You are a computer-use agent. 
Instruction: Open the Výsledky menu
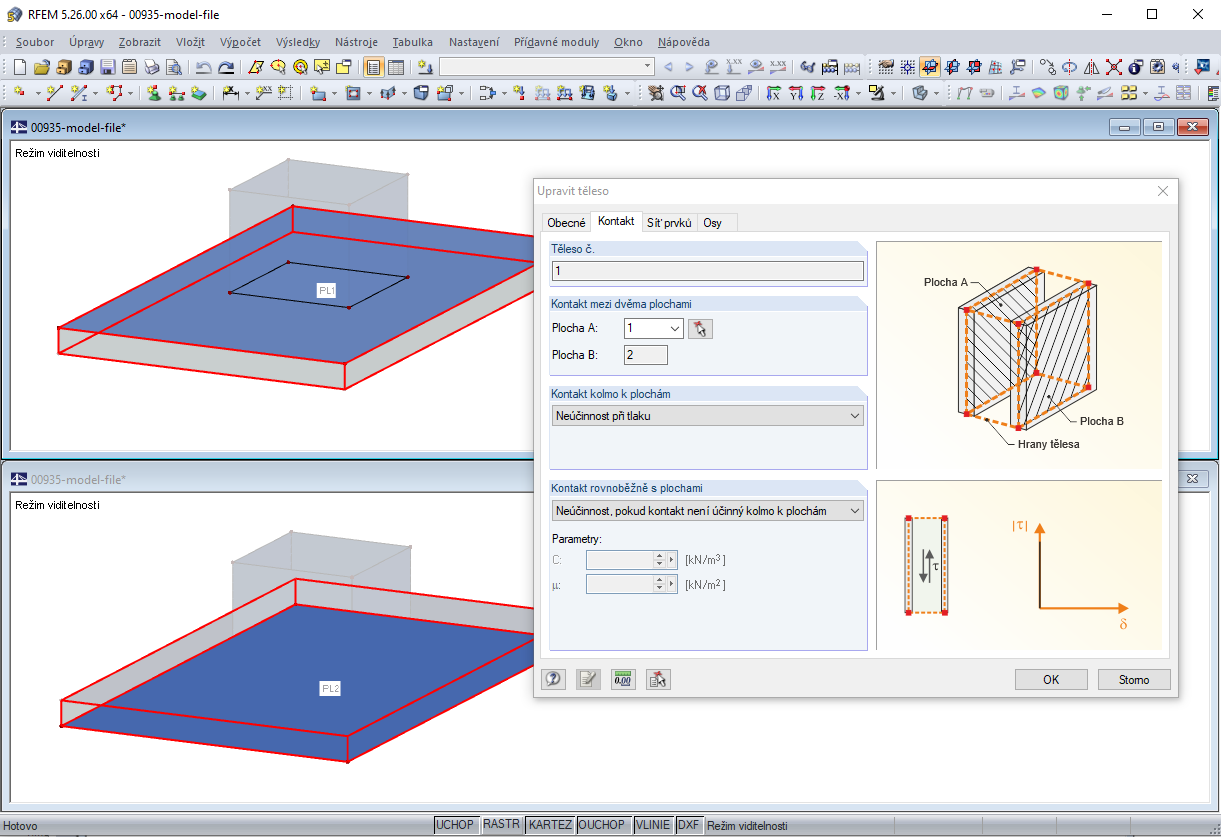tap(297, 42)
